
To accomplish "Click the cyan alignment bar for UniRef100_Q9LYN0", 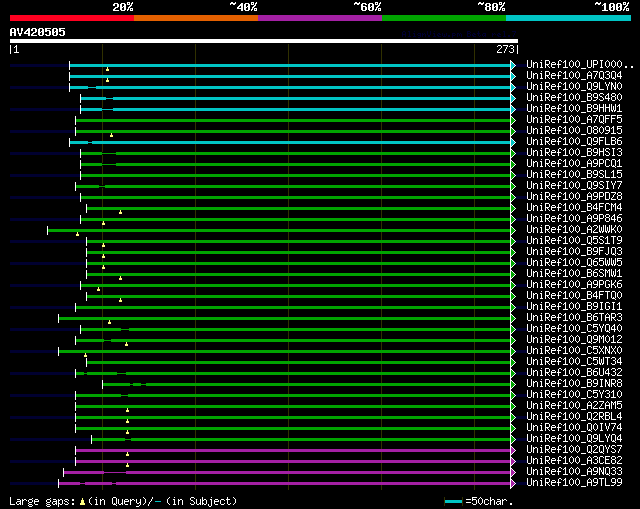I will pyautogui.click(x=300, y=86).
